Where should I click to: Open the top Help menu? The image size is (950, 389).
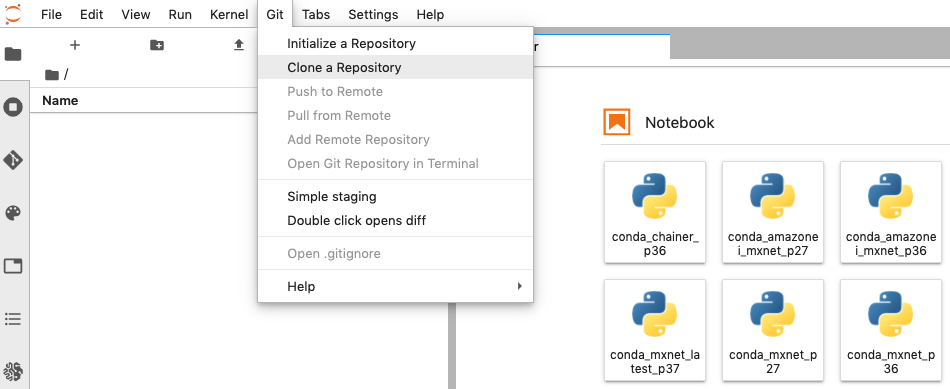click(x=430, y=15)
